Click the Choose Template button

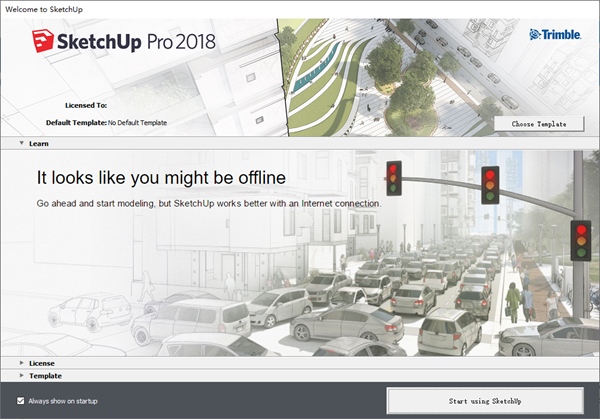coord(539,124)
